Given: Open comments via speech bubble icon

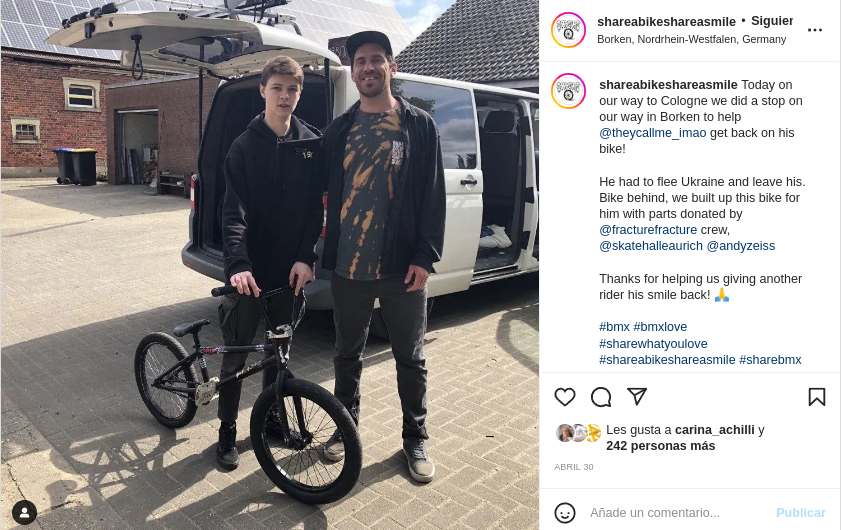Looking at the screenshot, I should click(601, 397).
